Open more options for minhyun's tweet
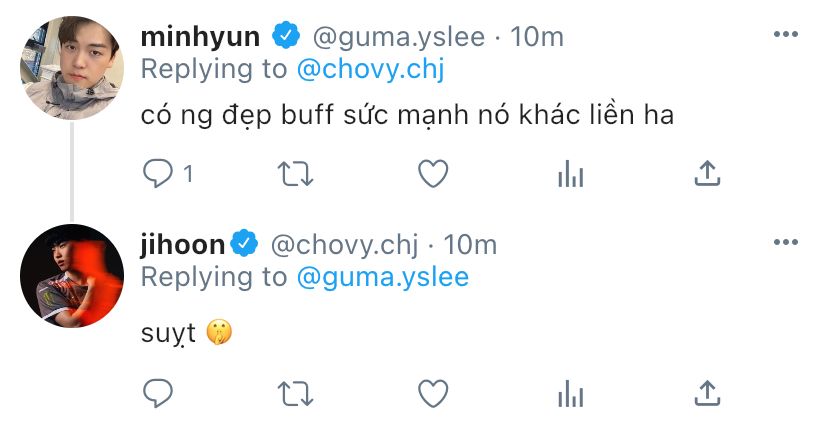828x423 pixels. [785, 34]
